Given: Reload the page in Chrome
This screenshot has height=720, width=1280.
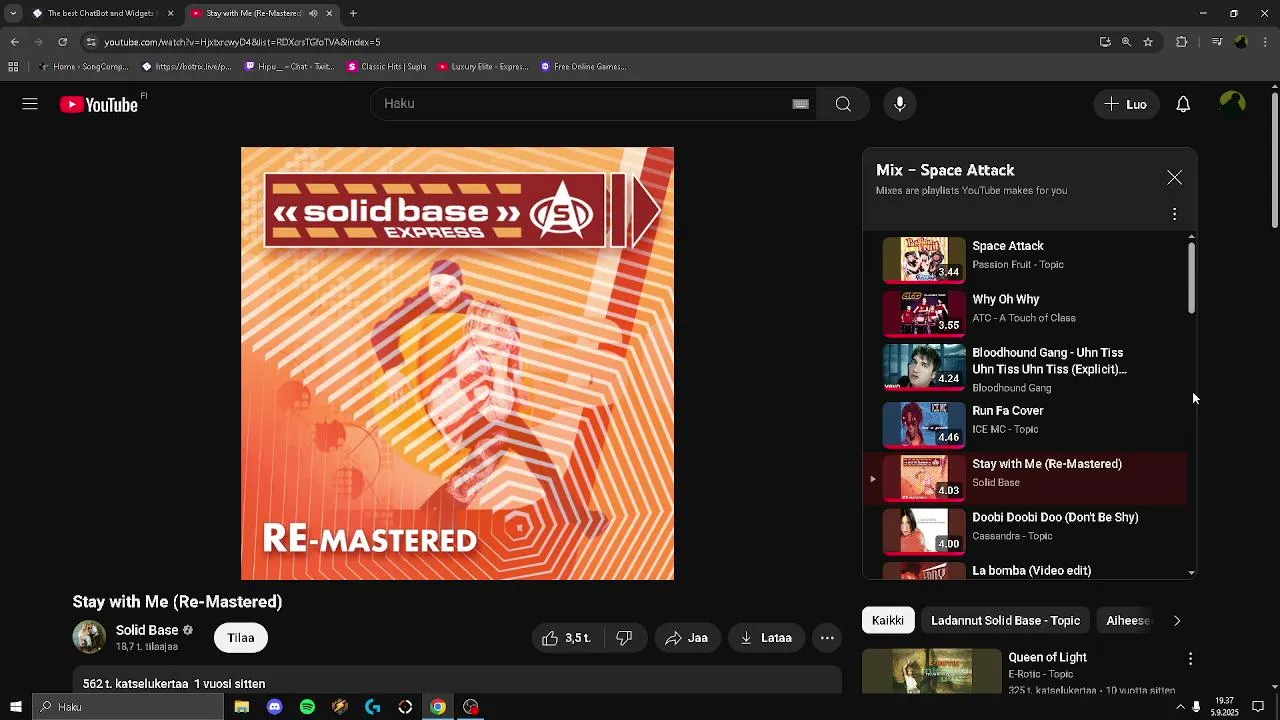Looking at the screenshot, I should (62, 42).
